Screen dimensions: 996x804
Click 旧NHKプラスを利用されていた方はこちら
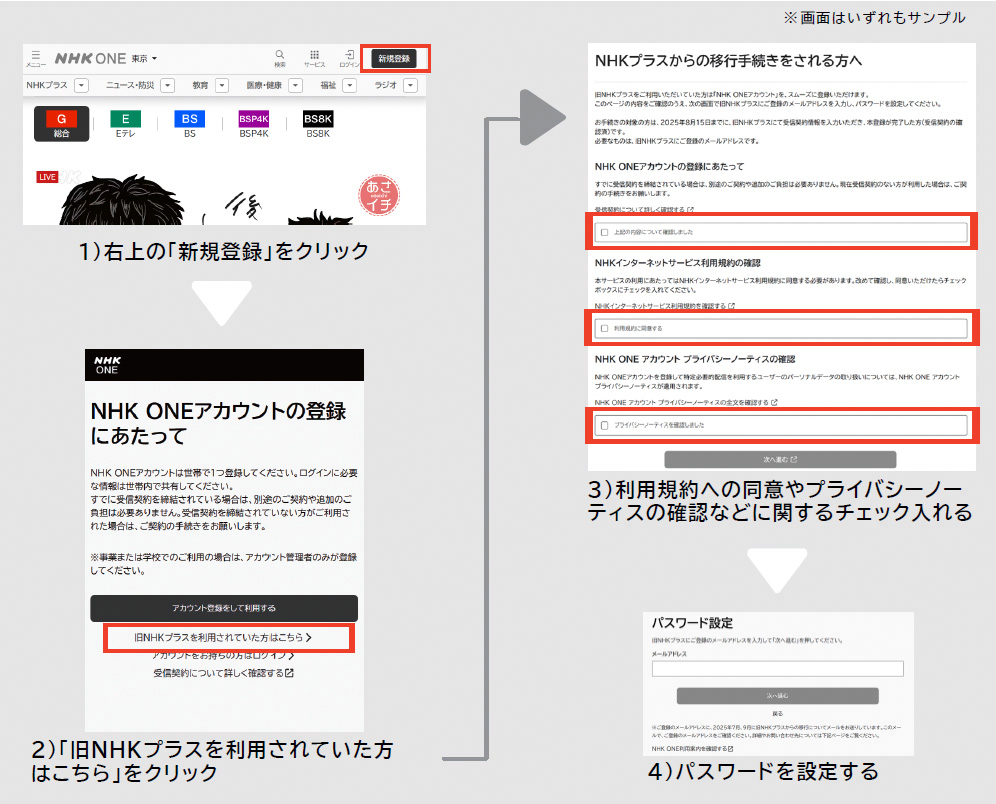224,638
